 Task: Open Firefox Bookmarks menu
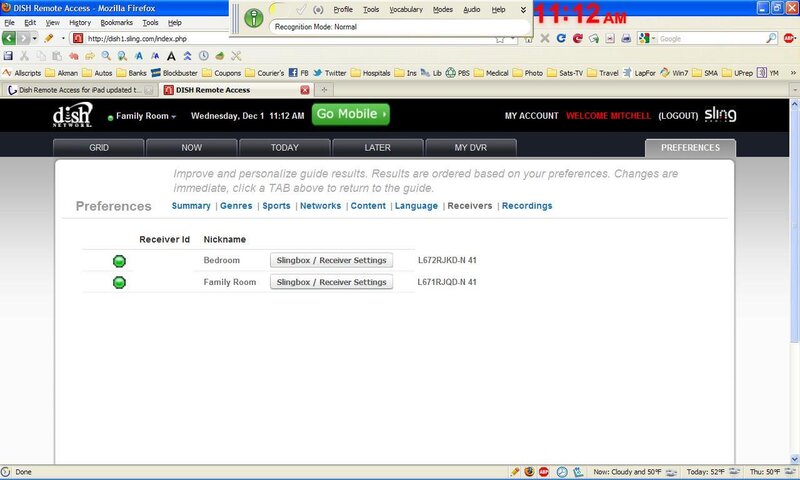(x=116, y=22)
